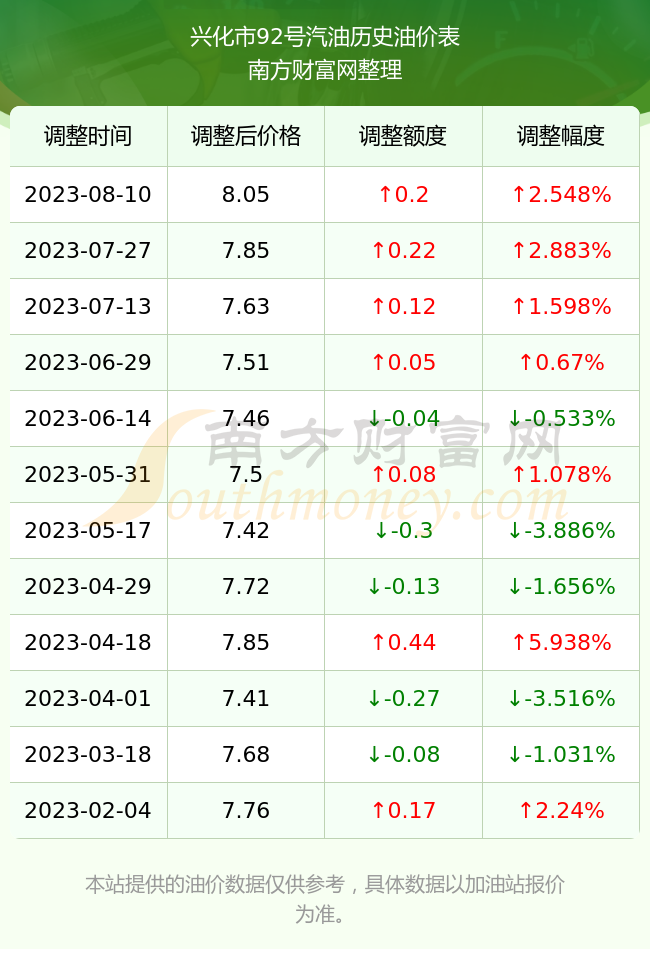Click the 调整后价格 column header
This screenshot has width=650, height=980.
click(246, 136)
